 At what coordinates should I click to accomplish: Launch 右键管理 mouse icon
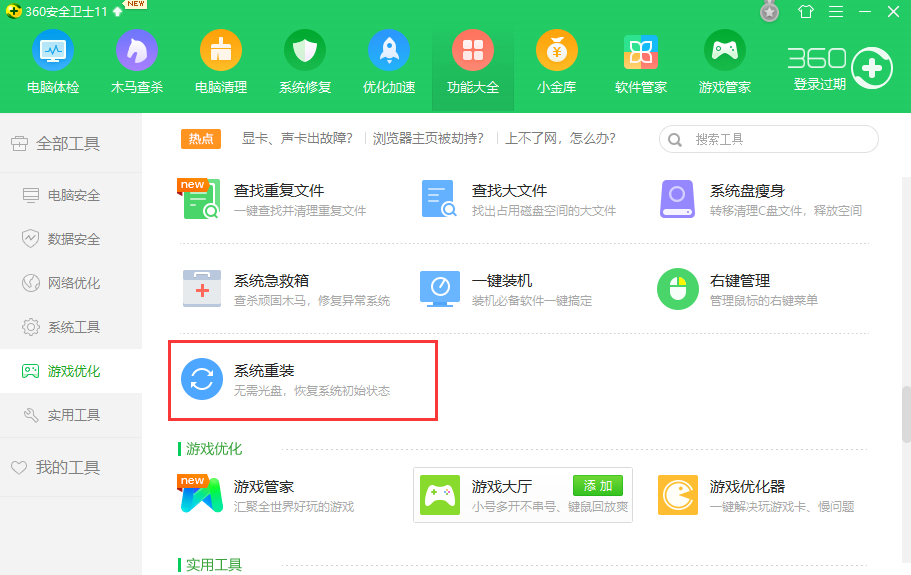[677, 289]
